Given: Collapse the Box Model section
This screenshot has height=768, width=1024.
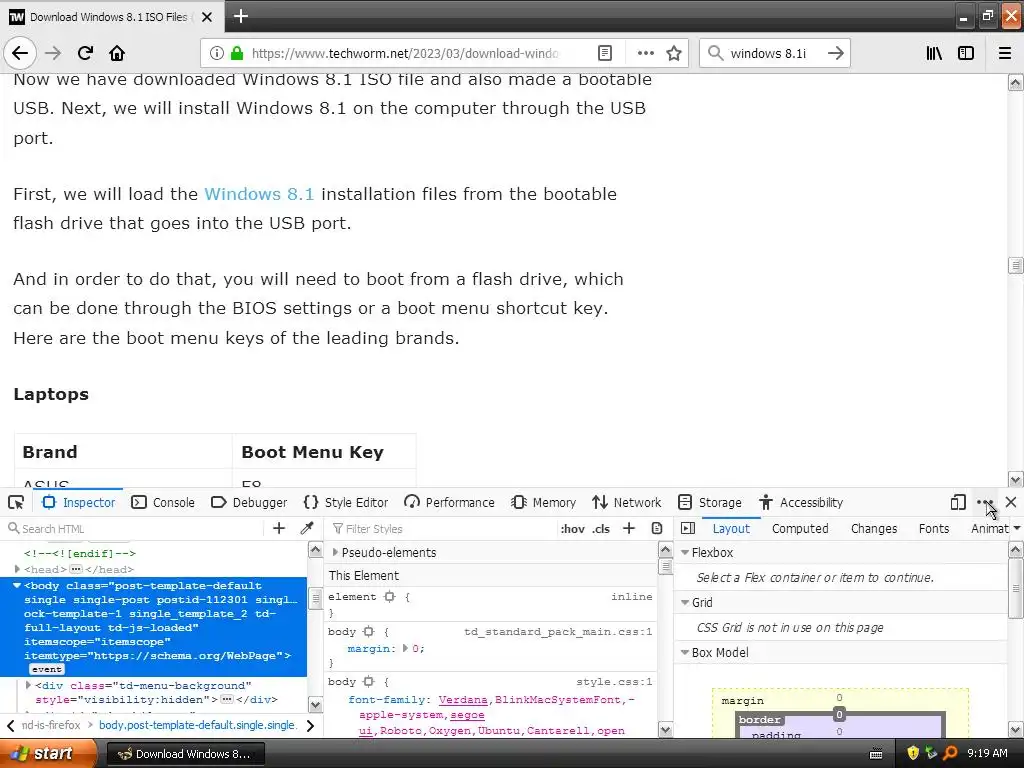Looking at the screenshot, I should point(685,652).
